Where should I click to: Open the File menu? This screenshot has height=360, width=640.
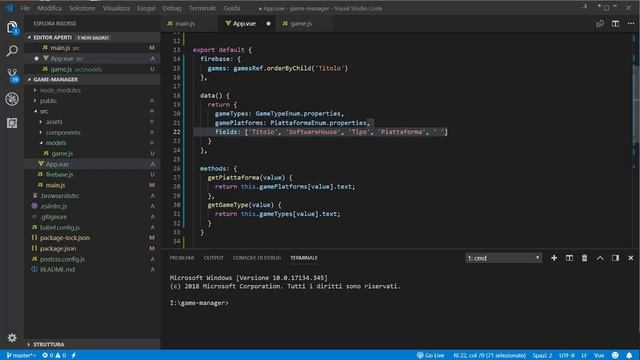pyautogui.click(x=25, y=8)
